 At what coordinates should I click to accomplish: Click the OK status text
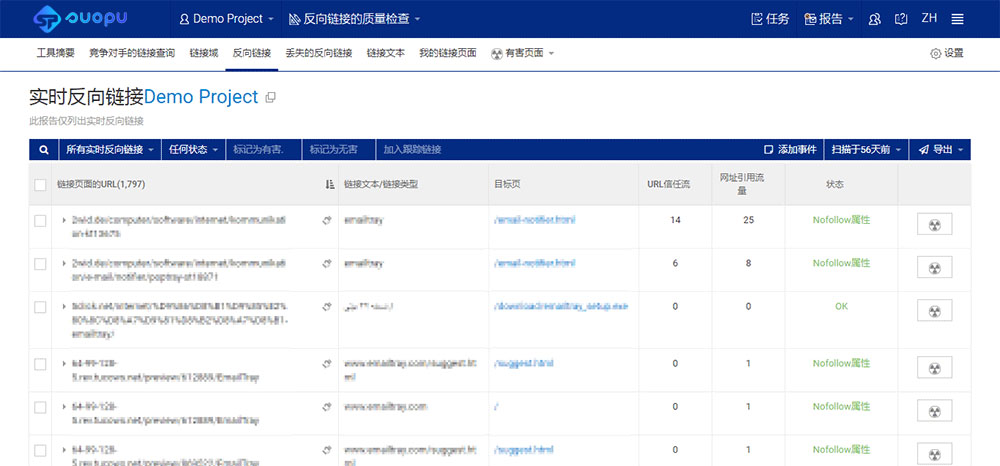841,307
